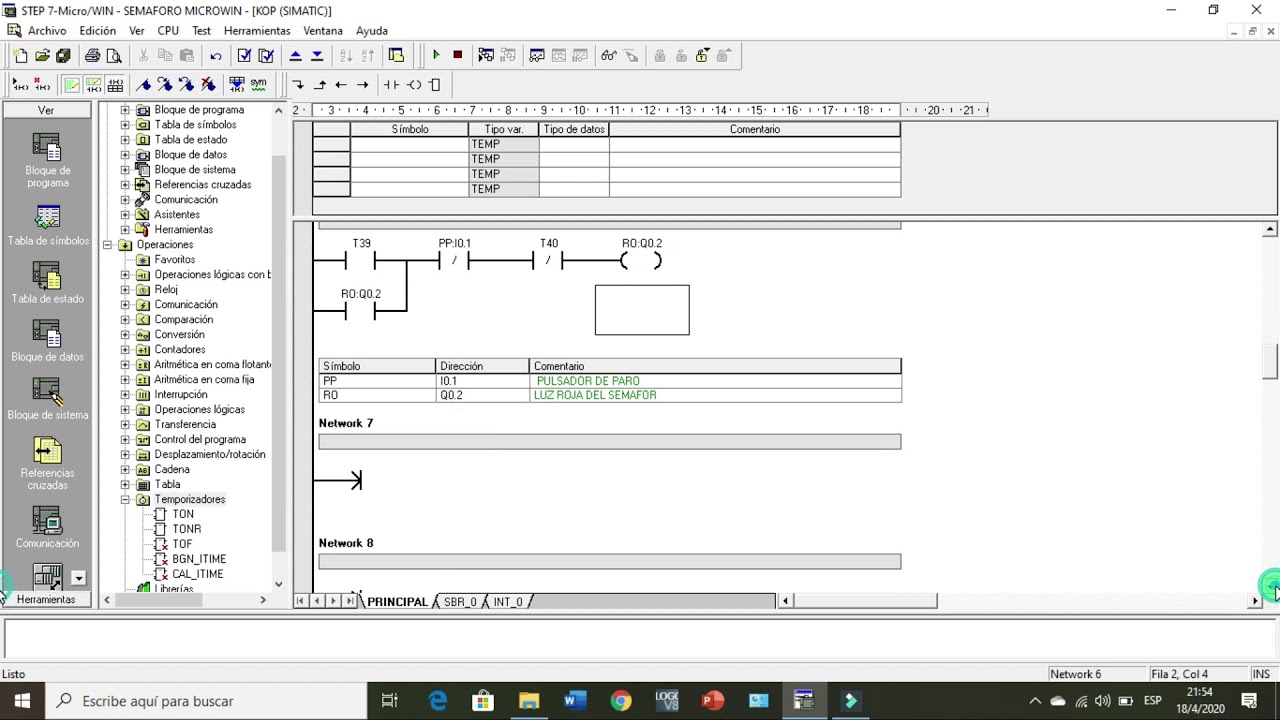Open Referencias cruzadas in navigation bar
Screen dimensions: 1280x720
click(x=47, y=464)
